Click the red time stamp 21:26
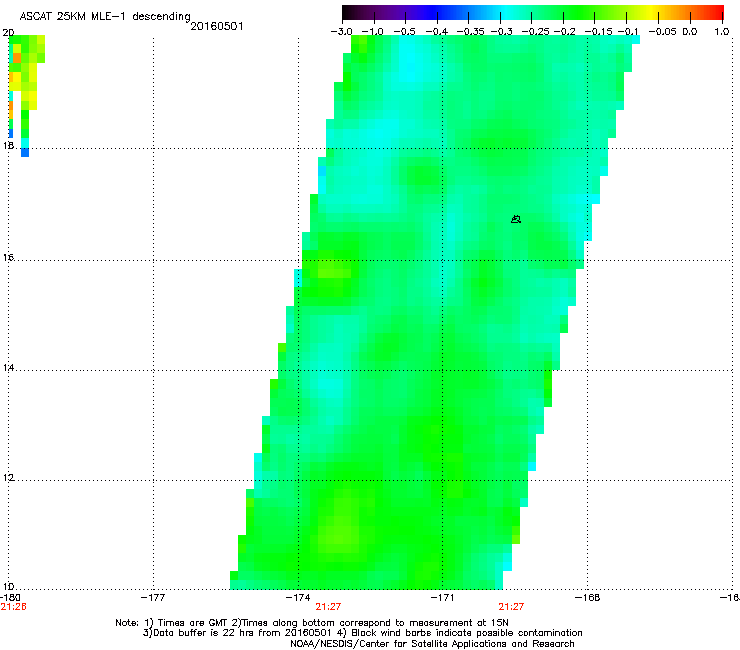This screenshot has height=650, width=740. (13, 607)
